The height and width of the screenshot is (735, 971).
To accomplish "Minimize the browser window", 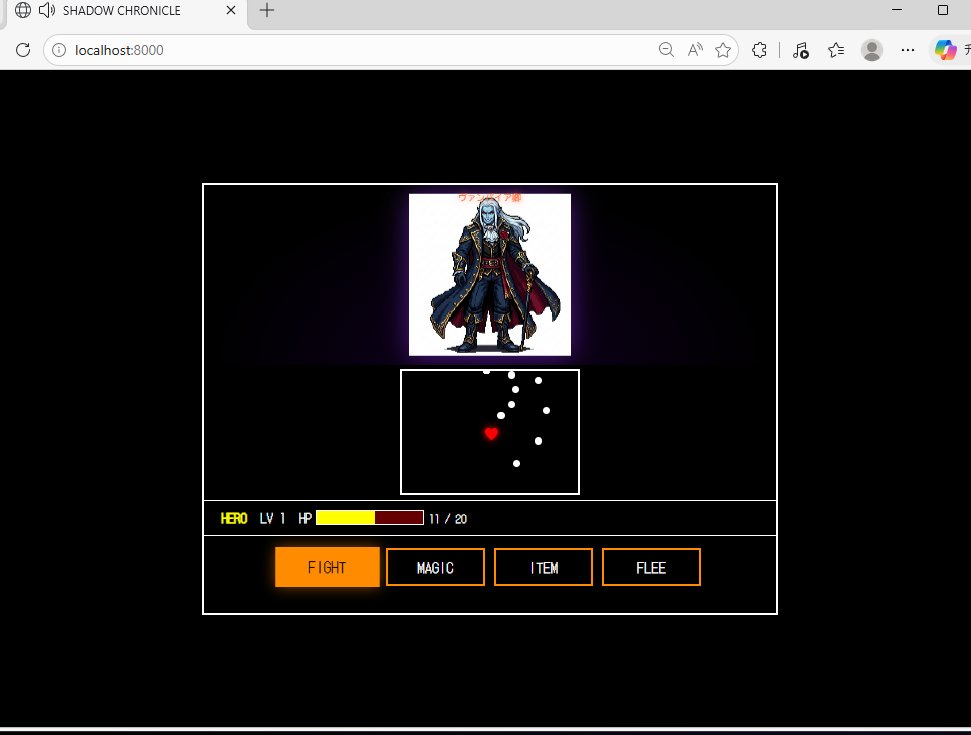I will click(897, 10).
